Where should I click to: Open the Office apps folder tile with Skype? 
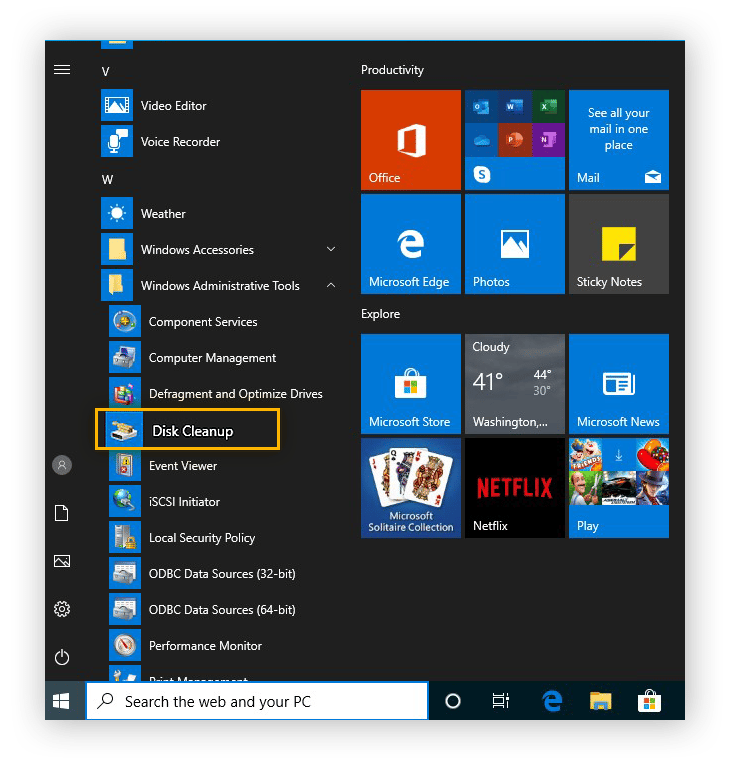pos(515,140)
